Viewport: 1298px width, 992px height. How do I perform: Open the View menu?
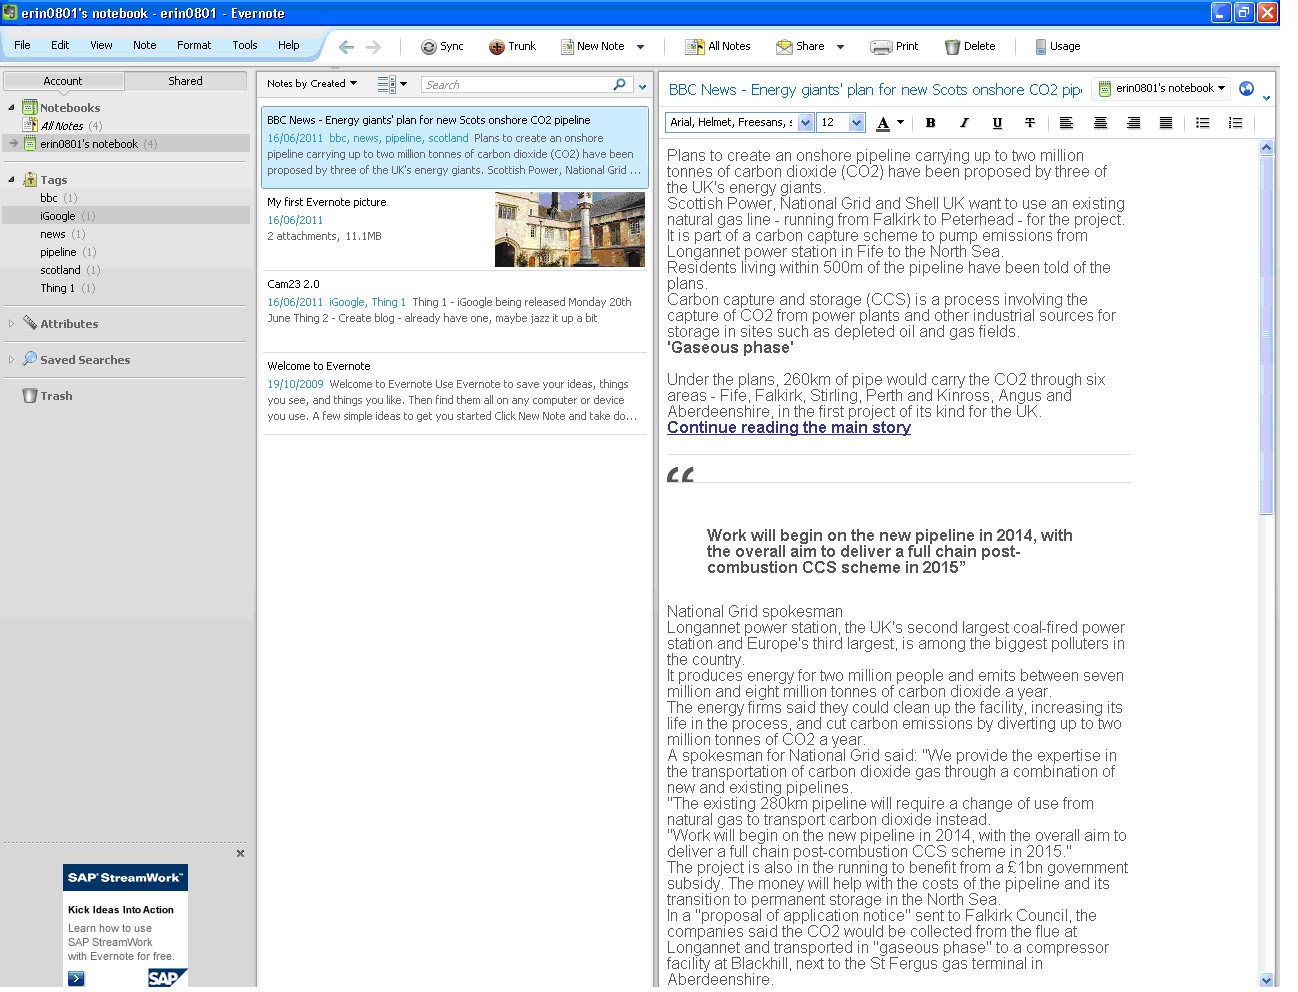101,45
